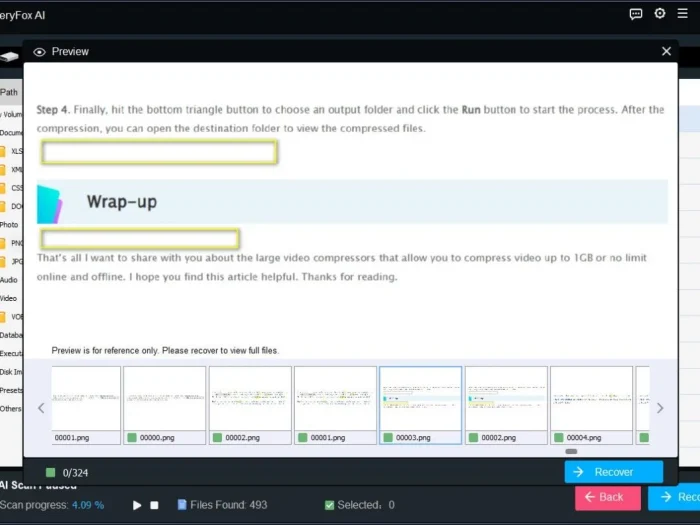Open the feedback chat icon
Screen dimensions: 700x525
pos(636,14)
